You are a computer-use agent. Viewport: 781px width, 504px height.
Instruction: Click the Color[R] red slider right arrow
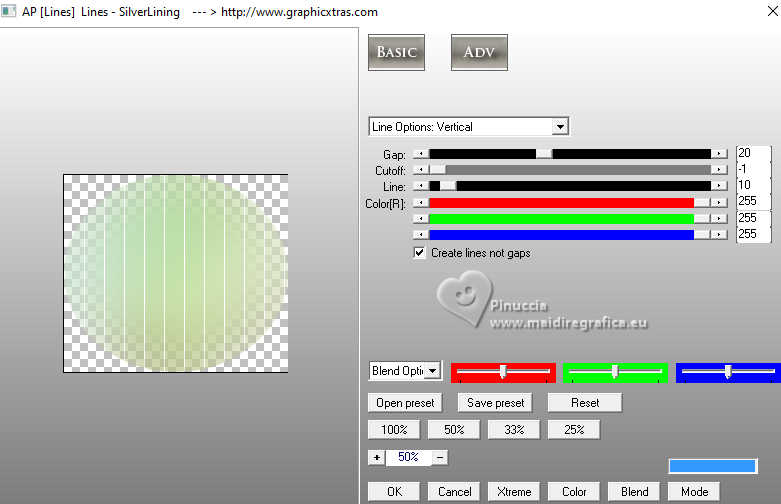719,203
